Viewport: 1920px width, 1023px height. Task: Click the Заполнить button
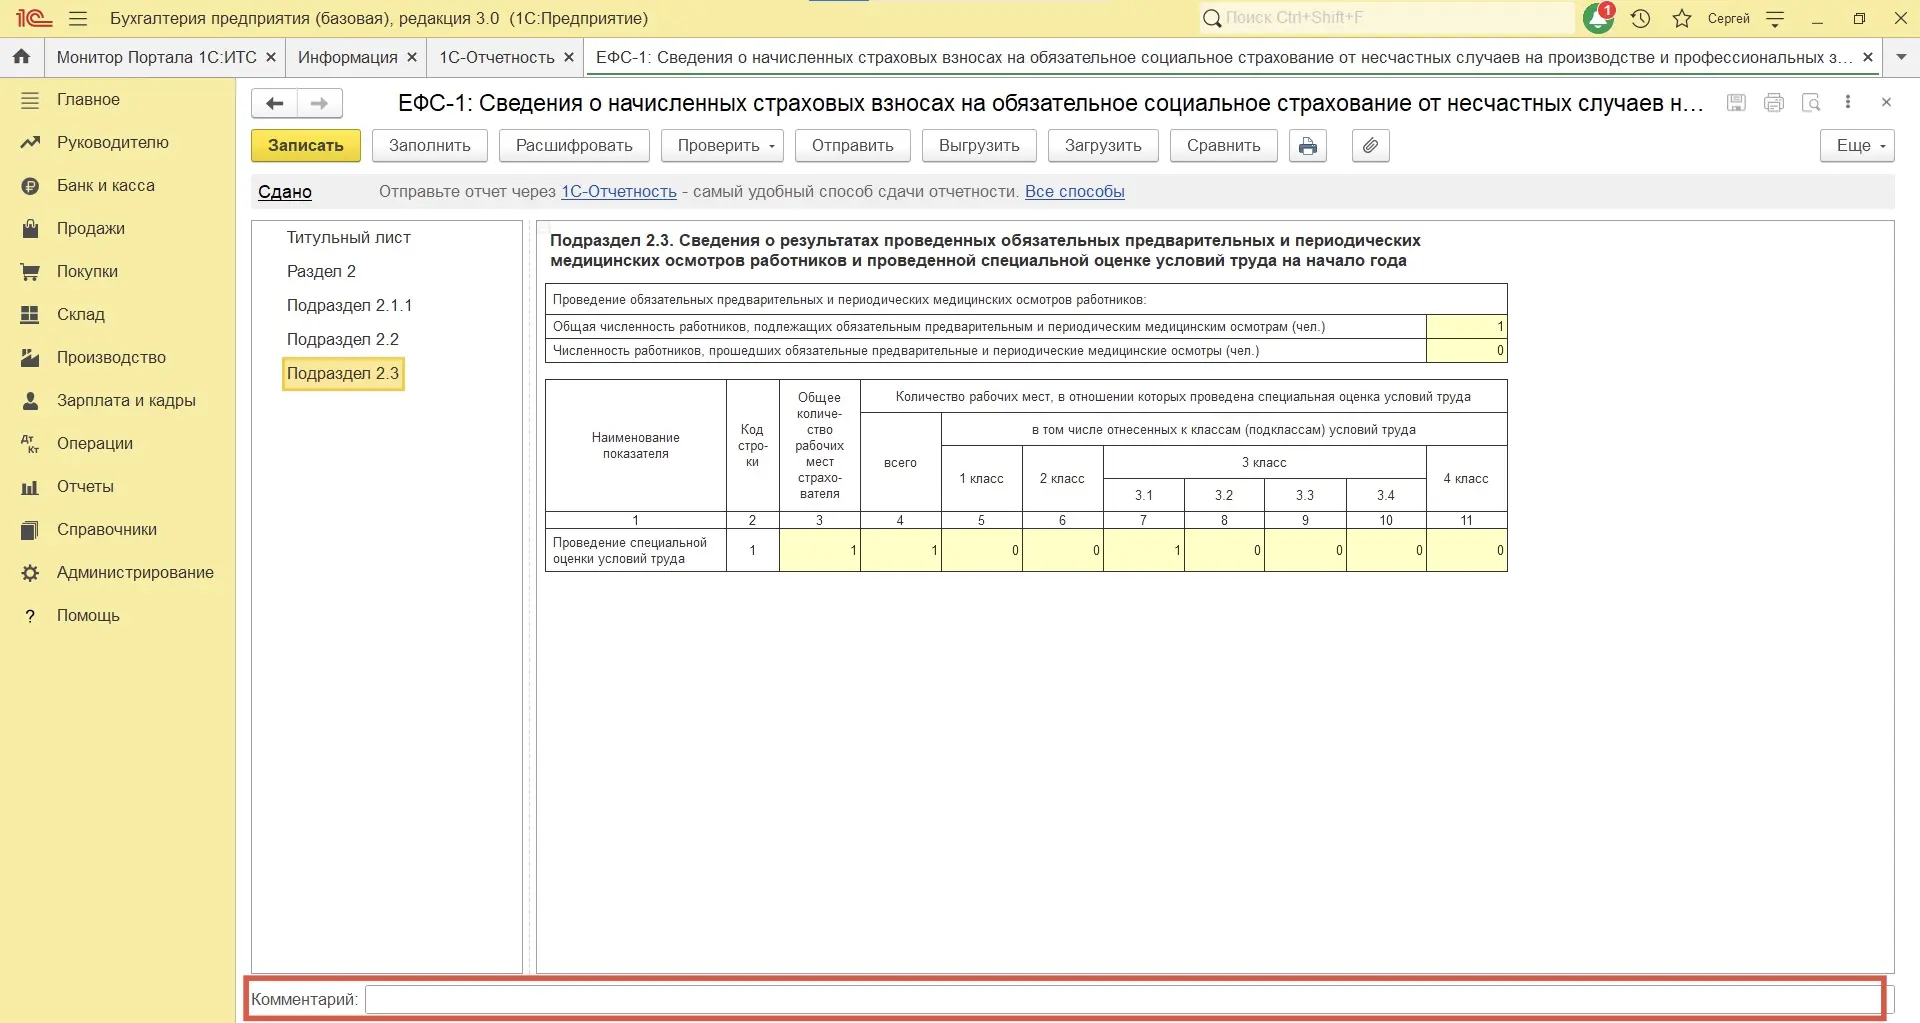pyautogui.click(x=430, y=146)
